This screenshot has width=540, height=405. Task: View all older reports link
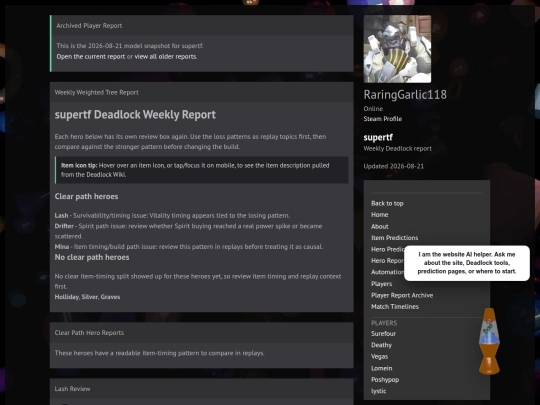(165, 56)
